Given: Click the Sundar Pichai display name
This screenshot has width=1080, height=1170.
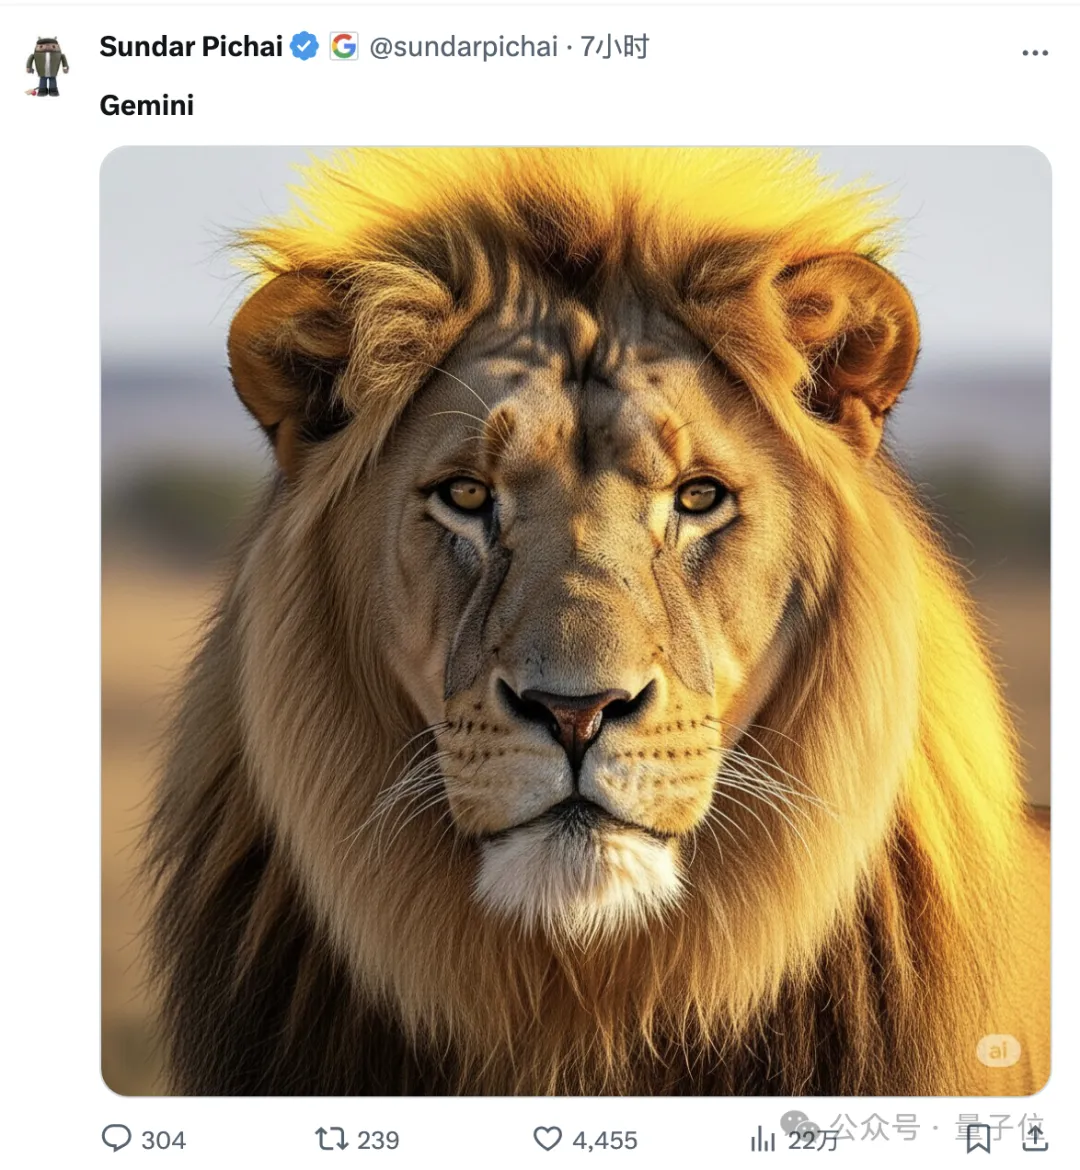Looking at the screenshot, I should [x=191, y=46].
